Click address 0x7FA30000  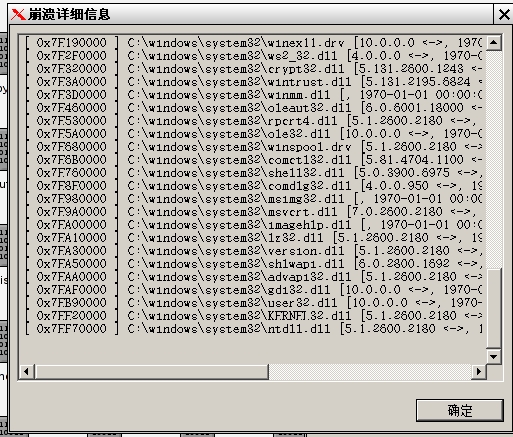coord(71,251)
